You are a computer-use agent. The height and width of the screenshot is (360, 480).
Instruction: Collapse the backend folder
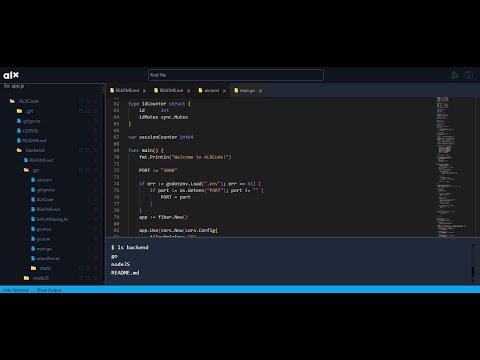31,150
